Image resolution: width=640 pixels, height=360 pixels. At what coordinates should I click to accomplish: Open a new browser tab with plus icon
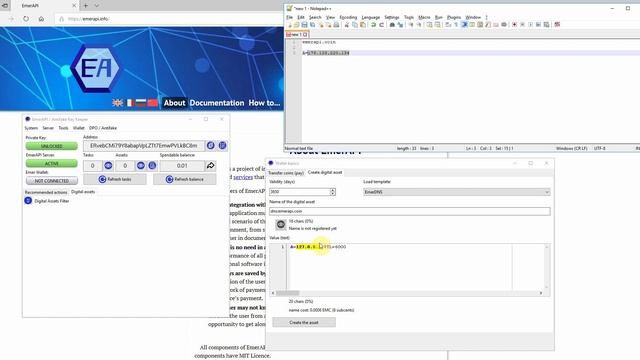tap(86, 6)
